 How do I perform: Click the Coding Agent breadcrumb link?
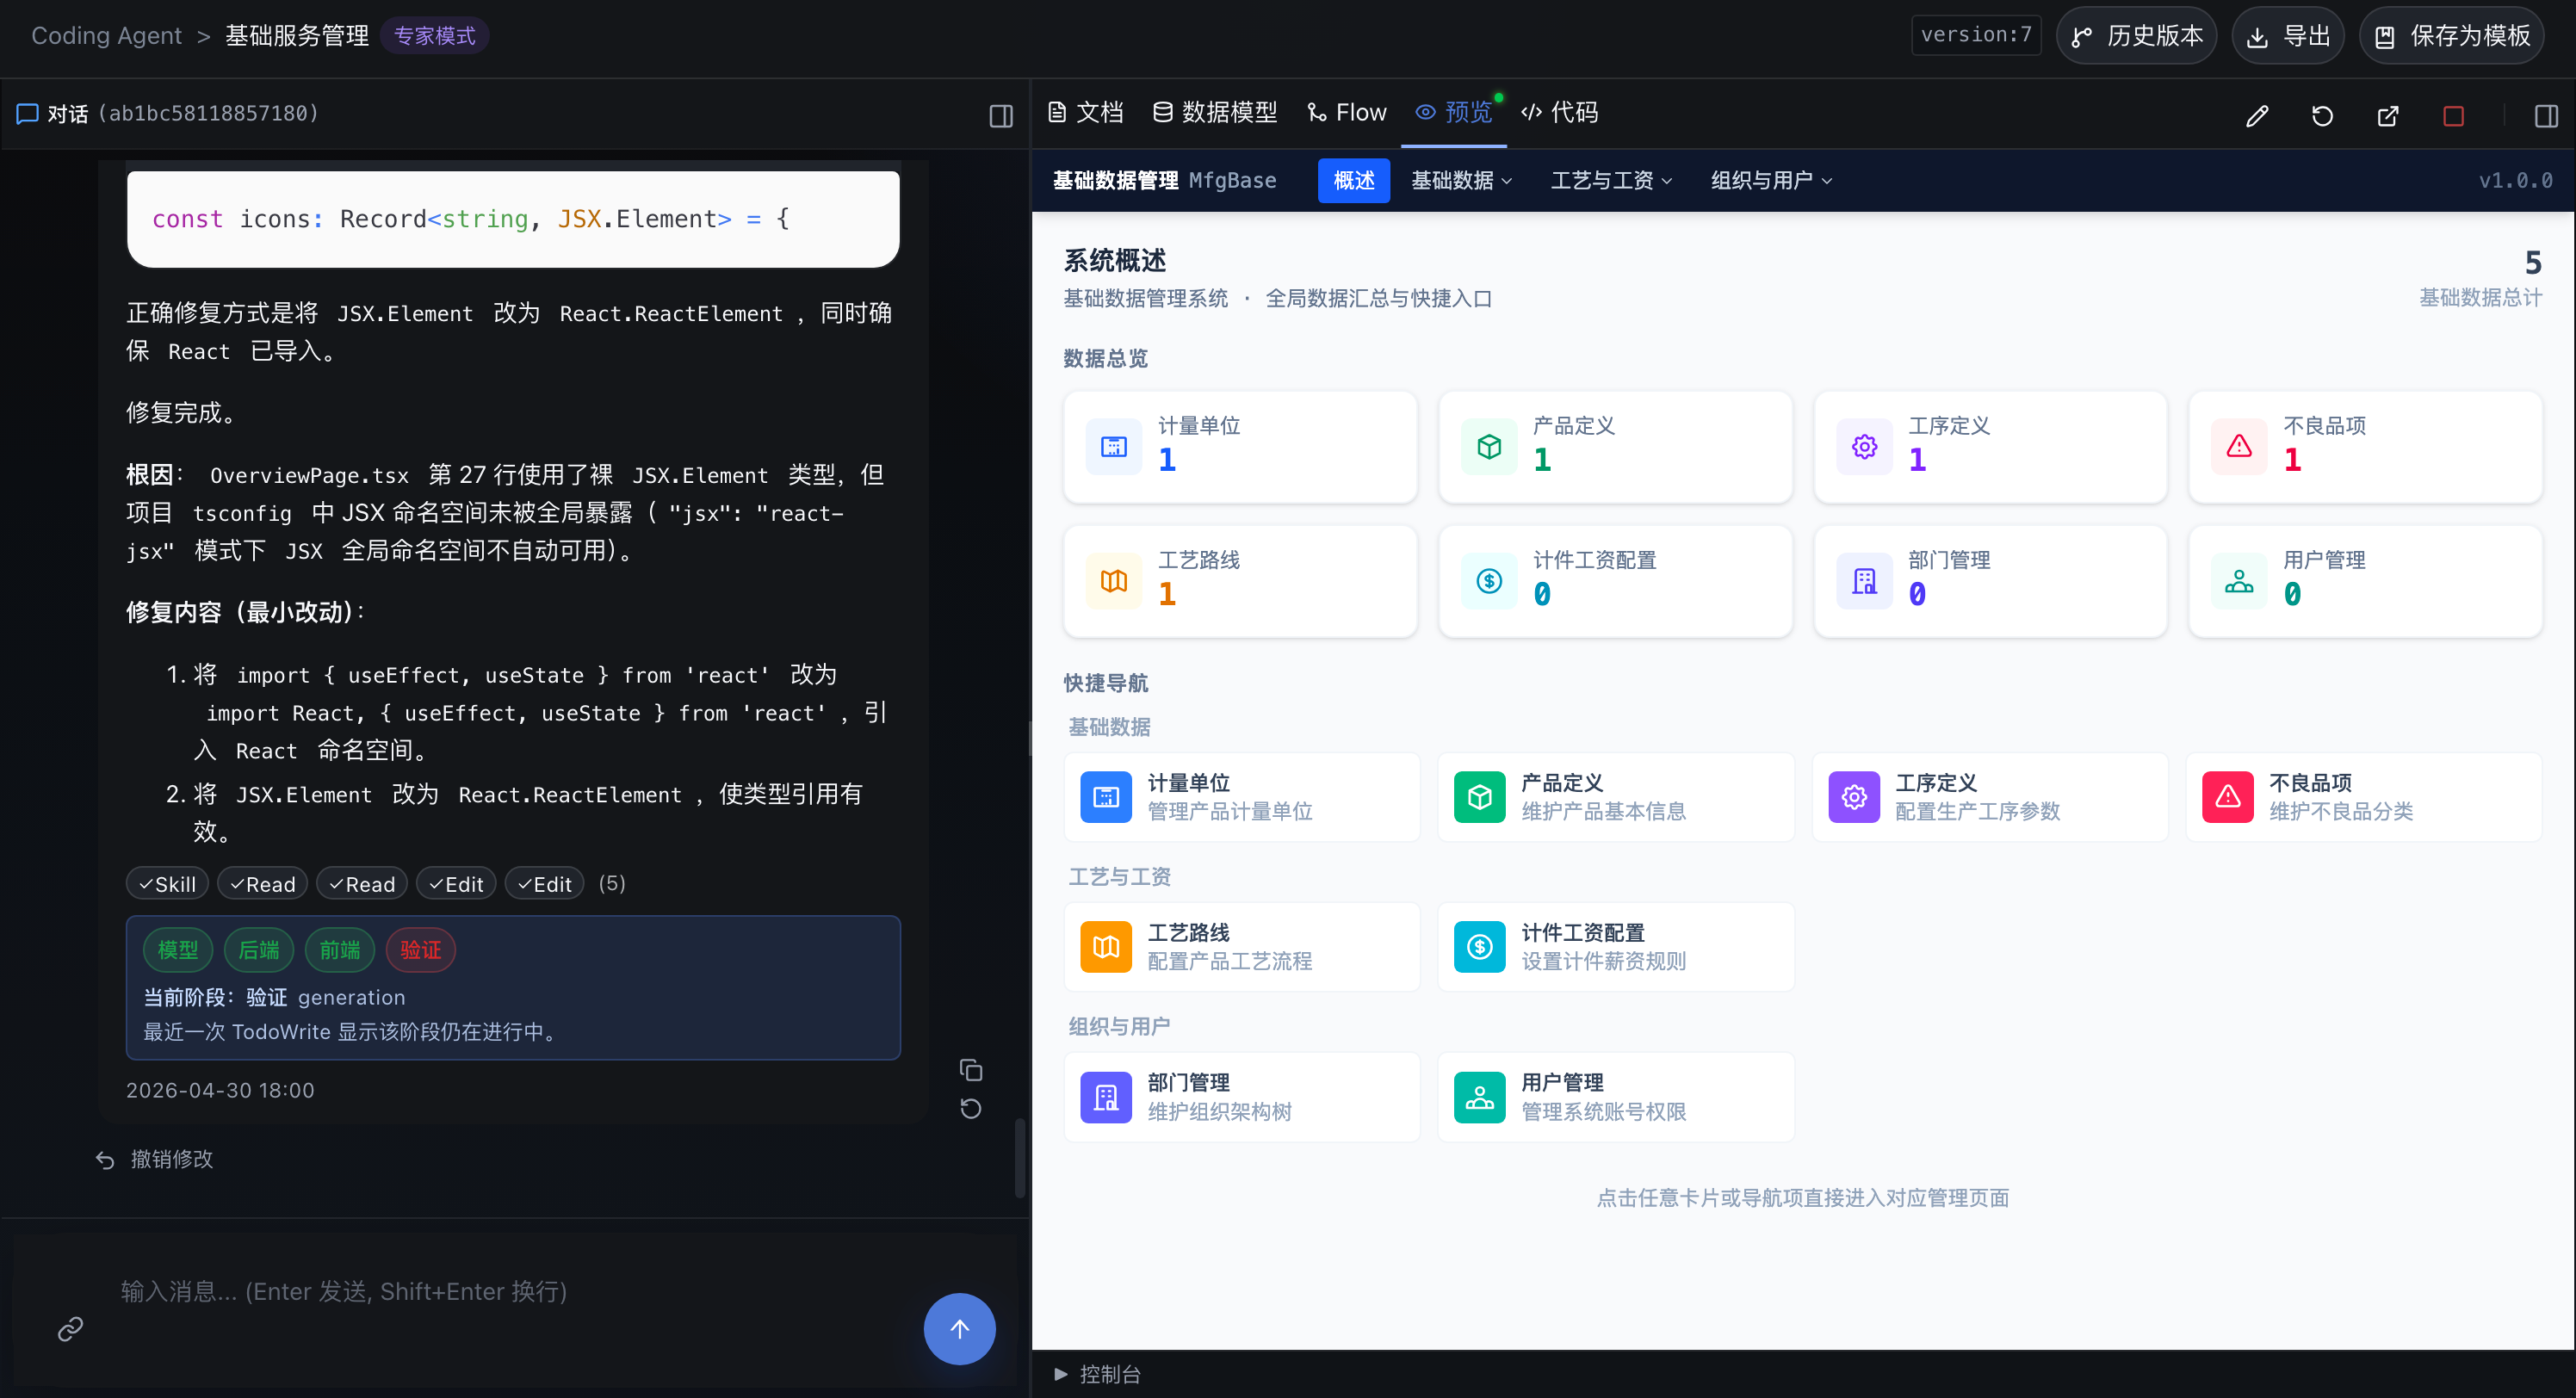click(106, 36)
